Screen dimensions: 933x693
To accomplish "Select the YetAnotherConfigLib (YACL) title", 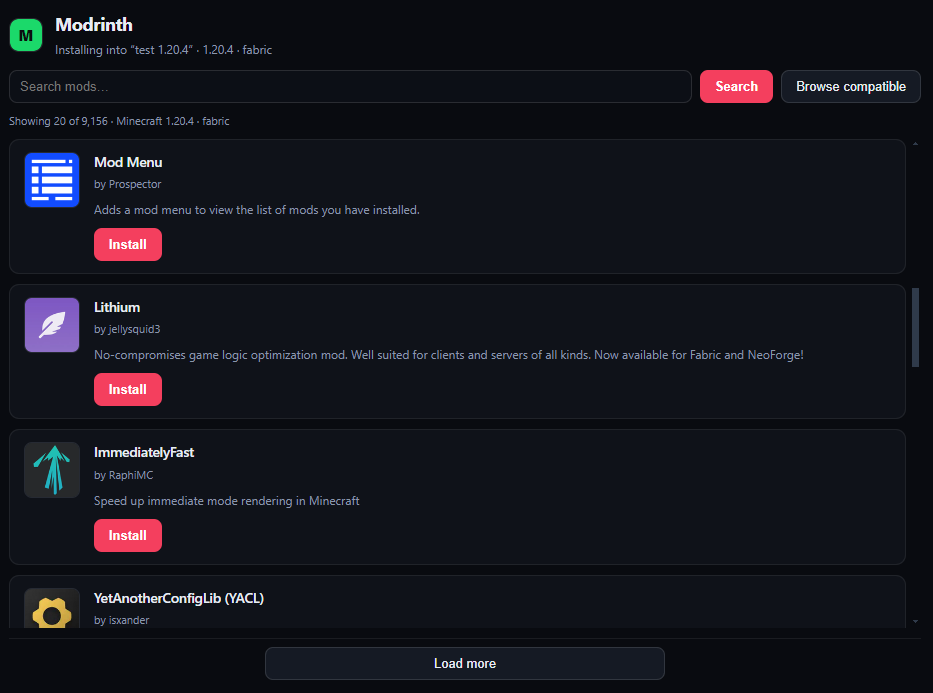I will pos(179,598).
